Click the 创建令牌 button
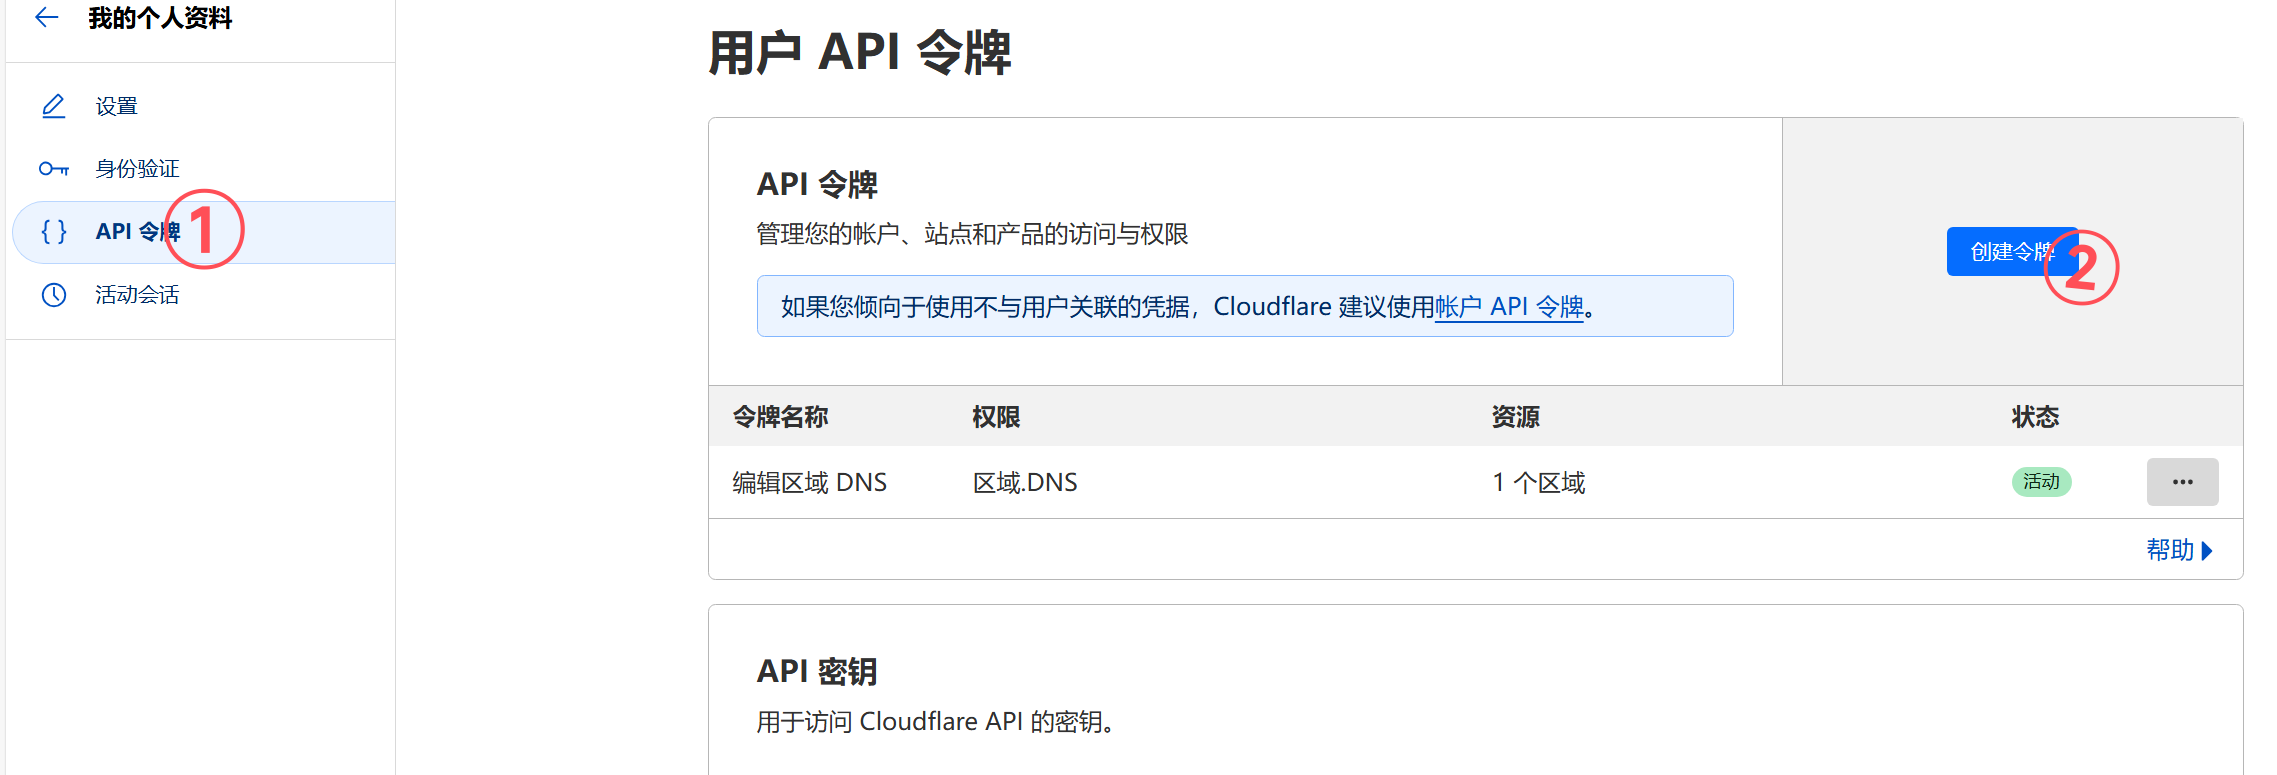The height and width of the screenshot is (775, 2277). click(2005, 252)
